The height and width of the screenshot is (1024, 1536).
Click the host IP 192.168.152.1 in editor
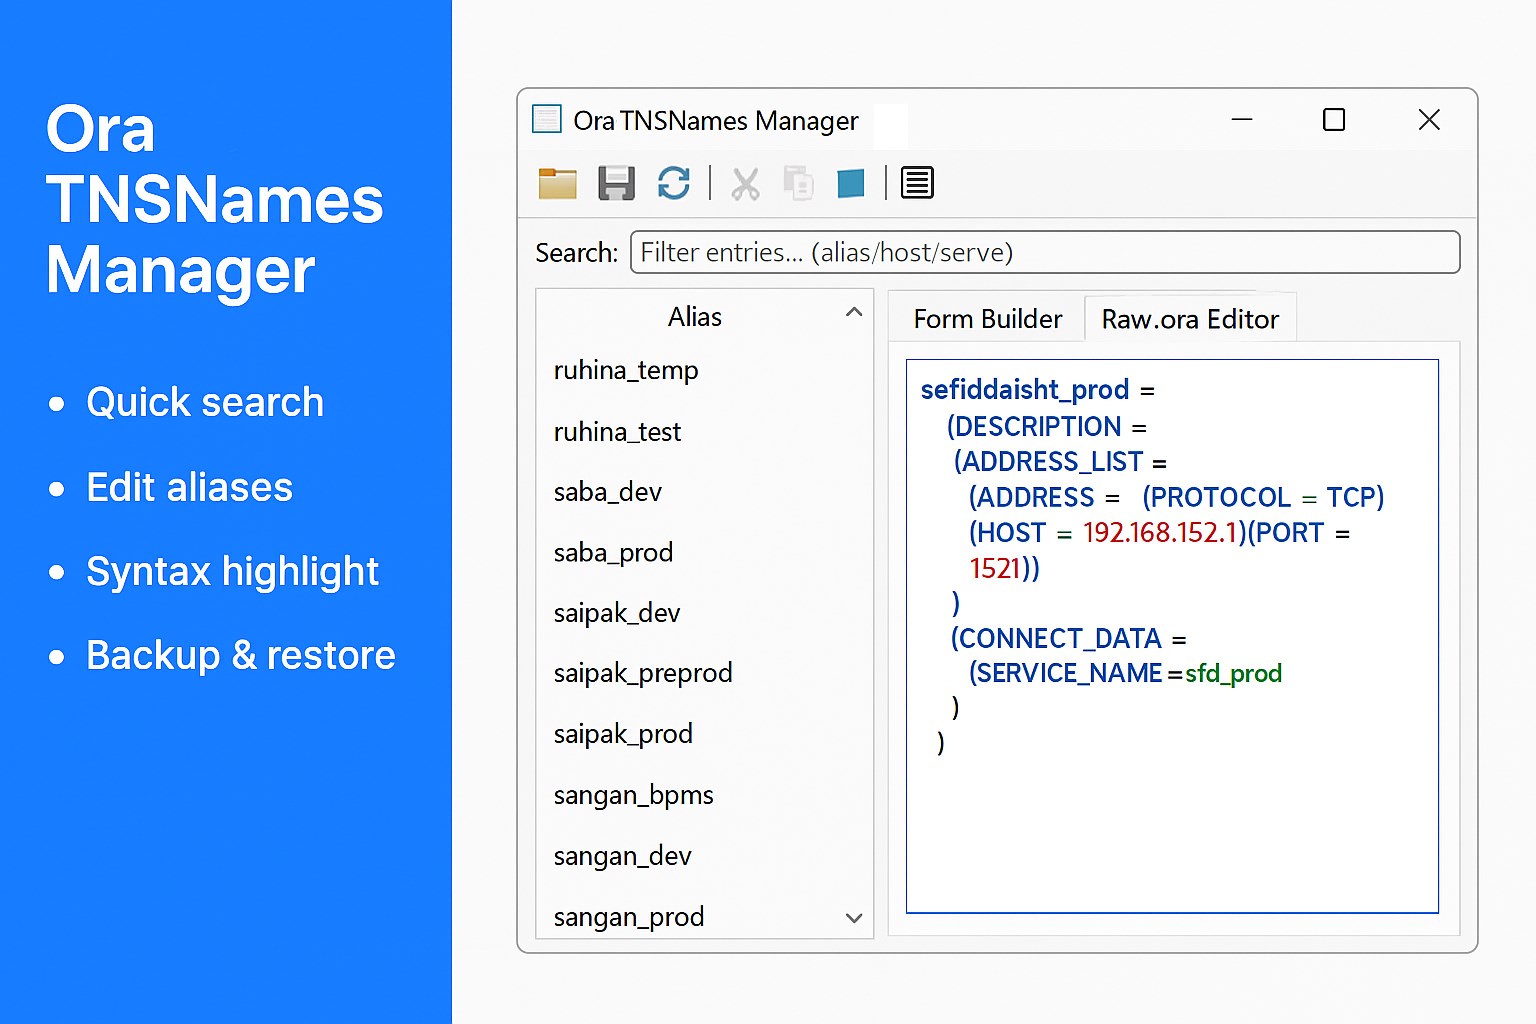tap(1160, 533)
